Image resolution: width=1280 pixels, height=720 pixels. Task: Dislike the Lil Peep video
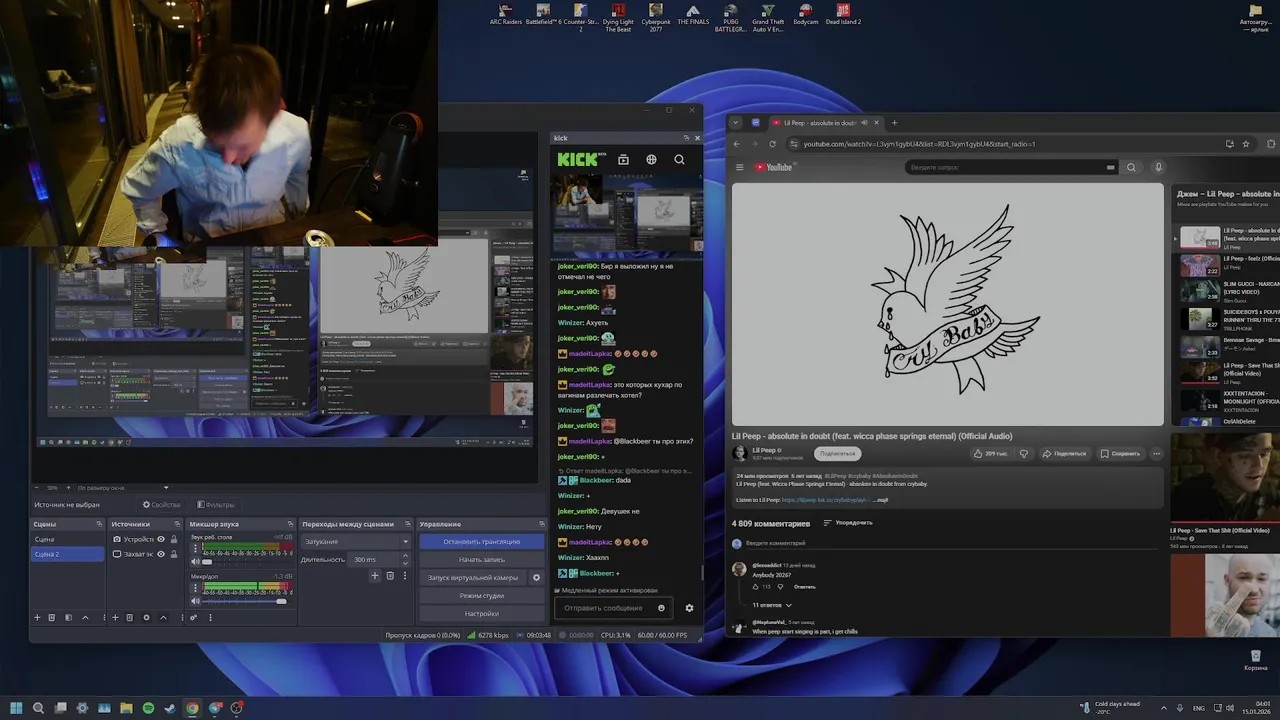coord(1023,453)
